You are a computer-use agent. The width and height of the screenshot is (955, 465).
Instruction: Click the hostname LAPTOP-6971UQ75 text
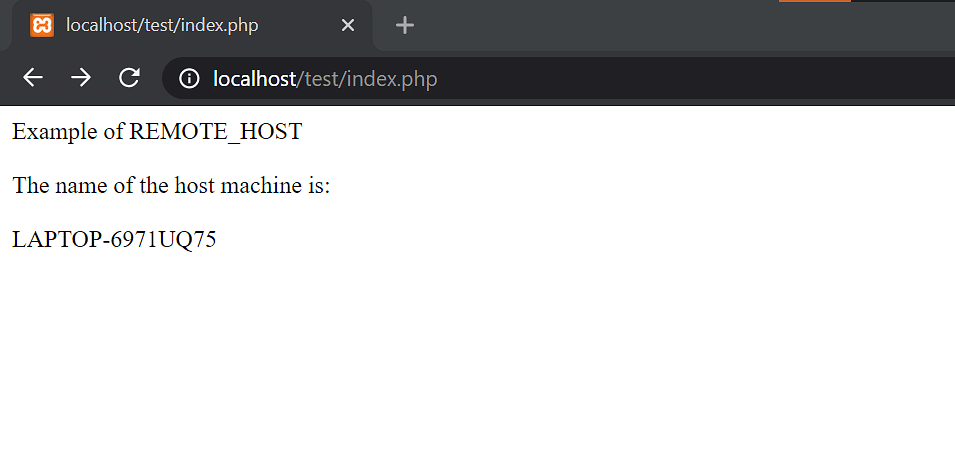(114, 239)
